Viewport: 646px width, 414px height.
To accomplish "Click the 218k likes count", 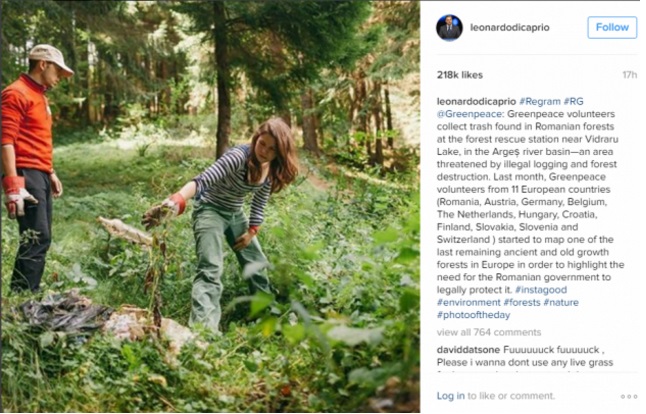I will [x=460, y=75].
